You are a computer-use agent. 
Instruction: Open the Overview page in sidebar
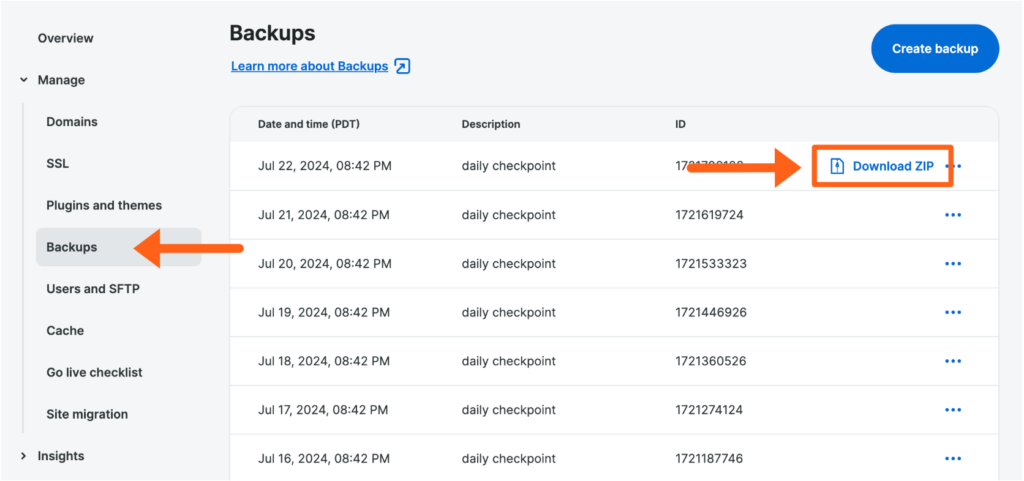click(65, 38)
